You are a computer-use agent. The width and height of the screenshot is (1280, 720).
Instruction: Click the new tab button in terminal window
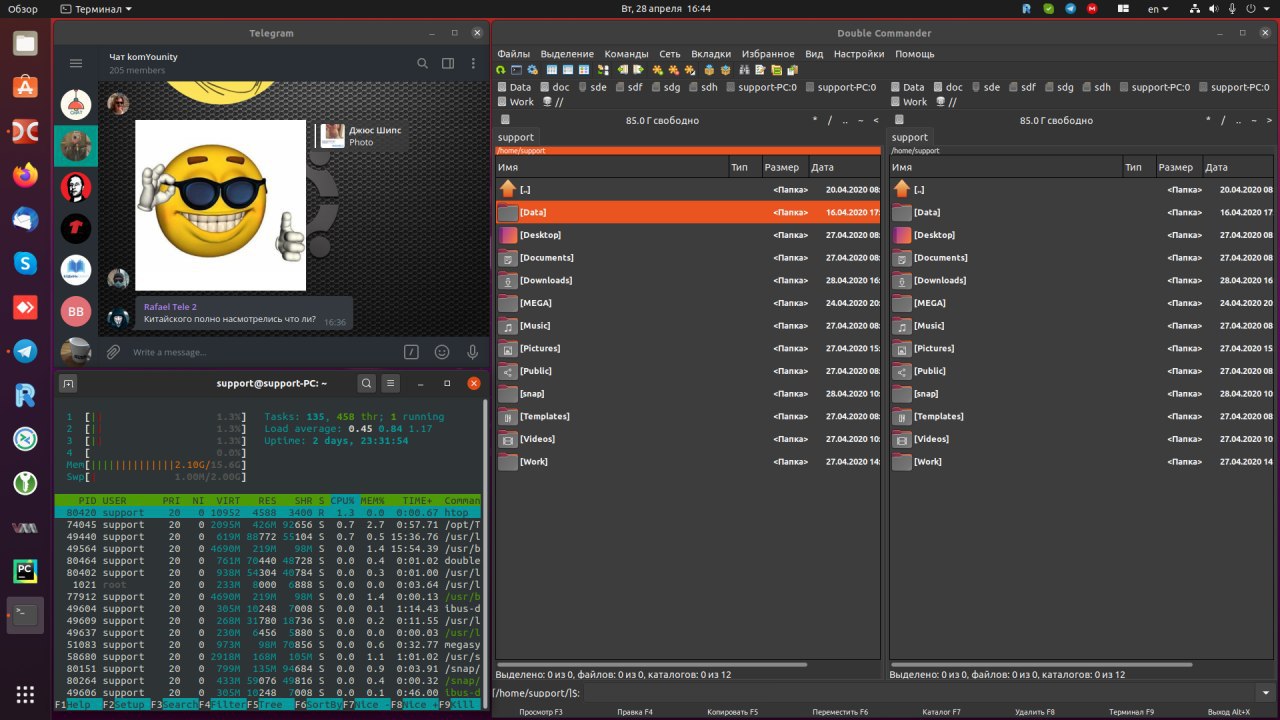[68, 383]
